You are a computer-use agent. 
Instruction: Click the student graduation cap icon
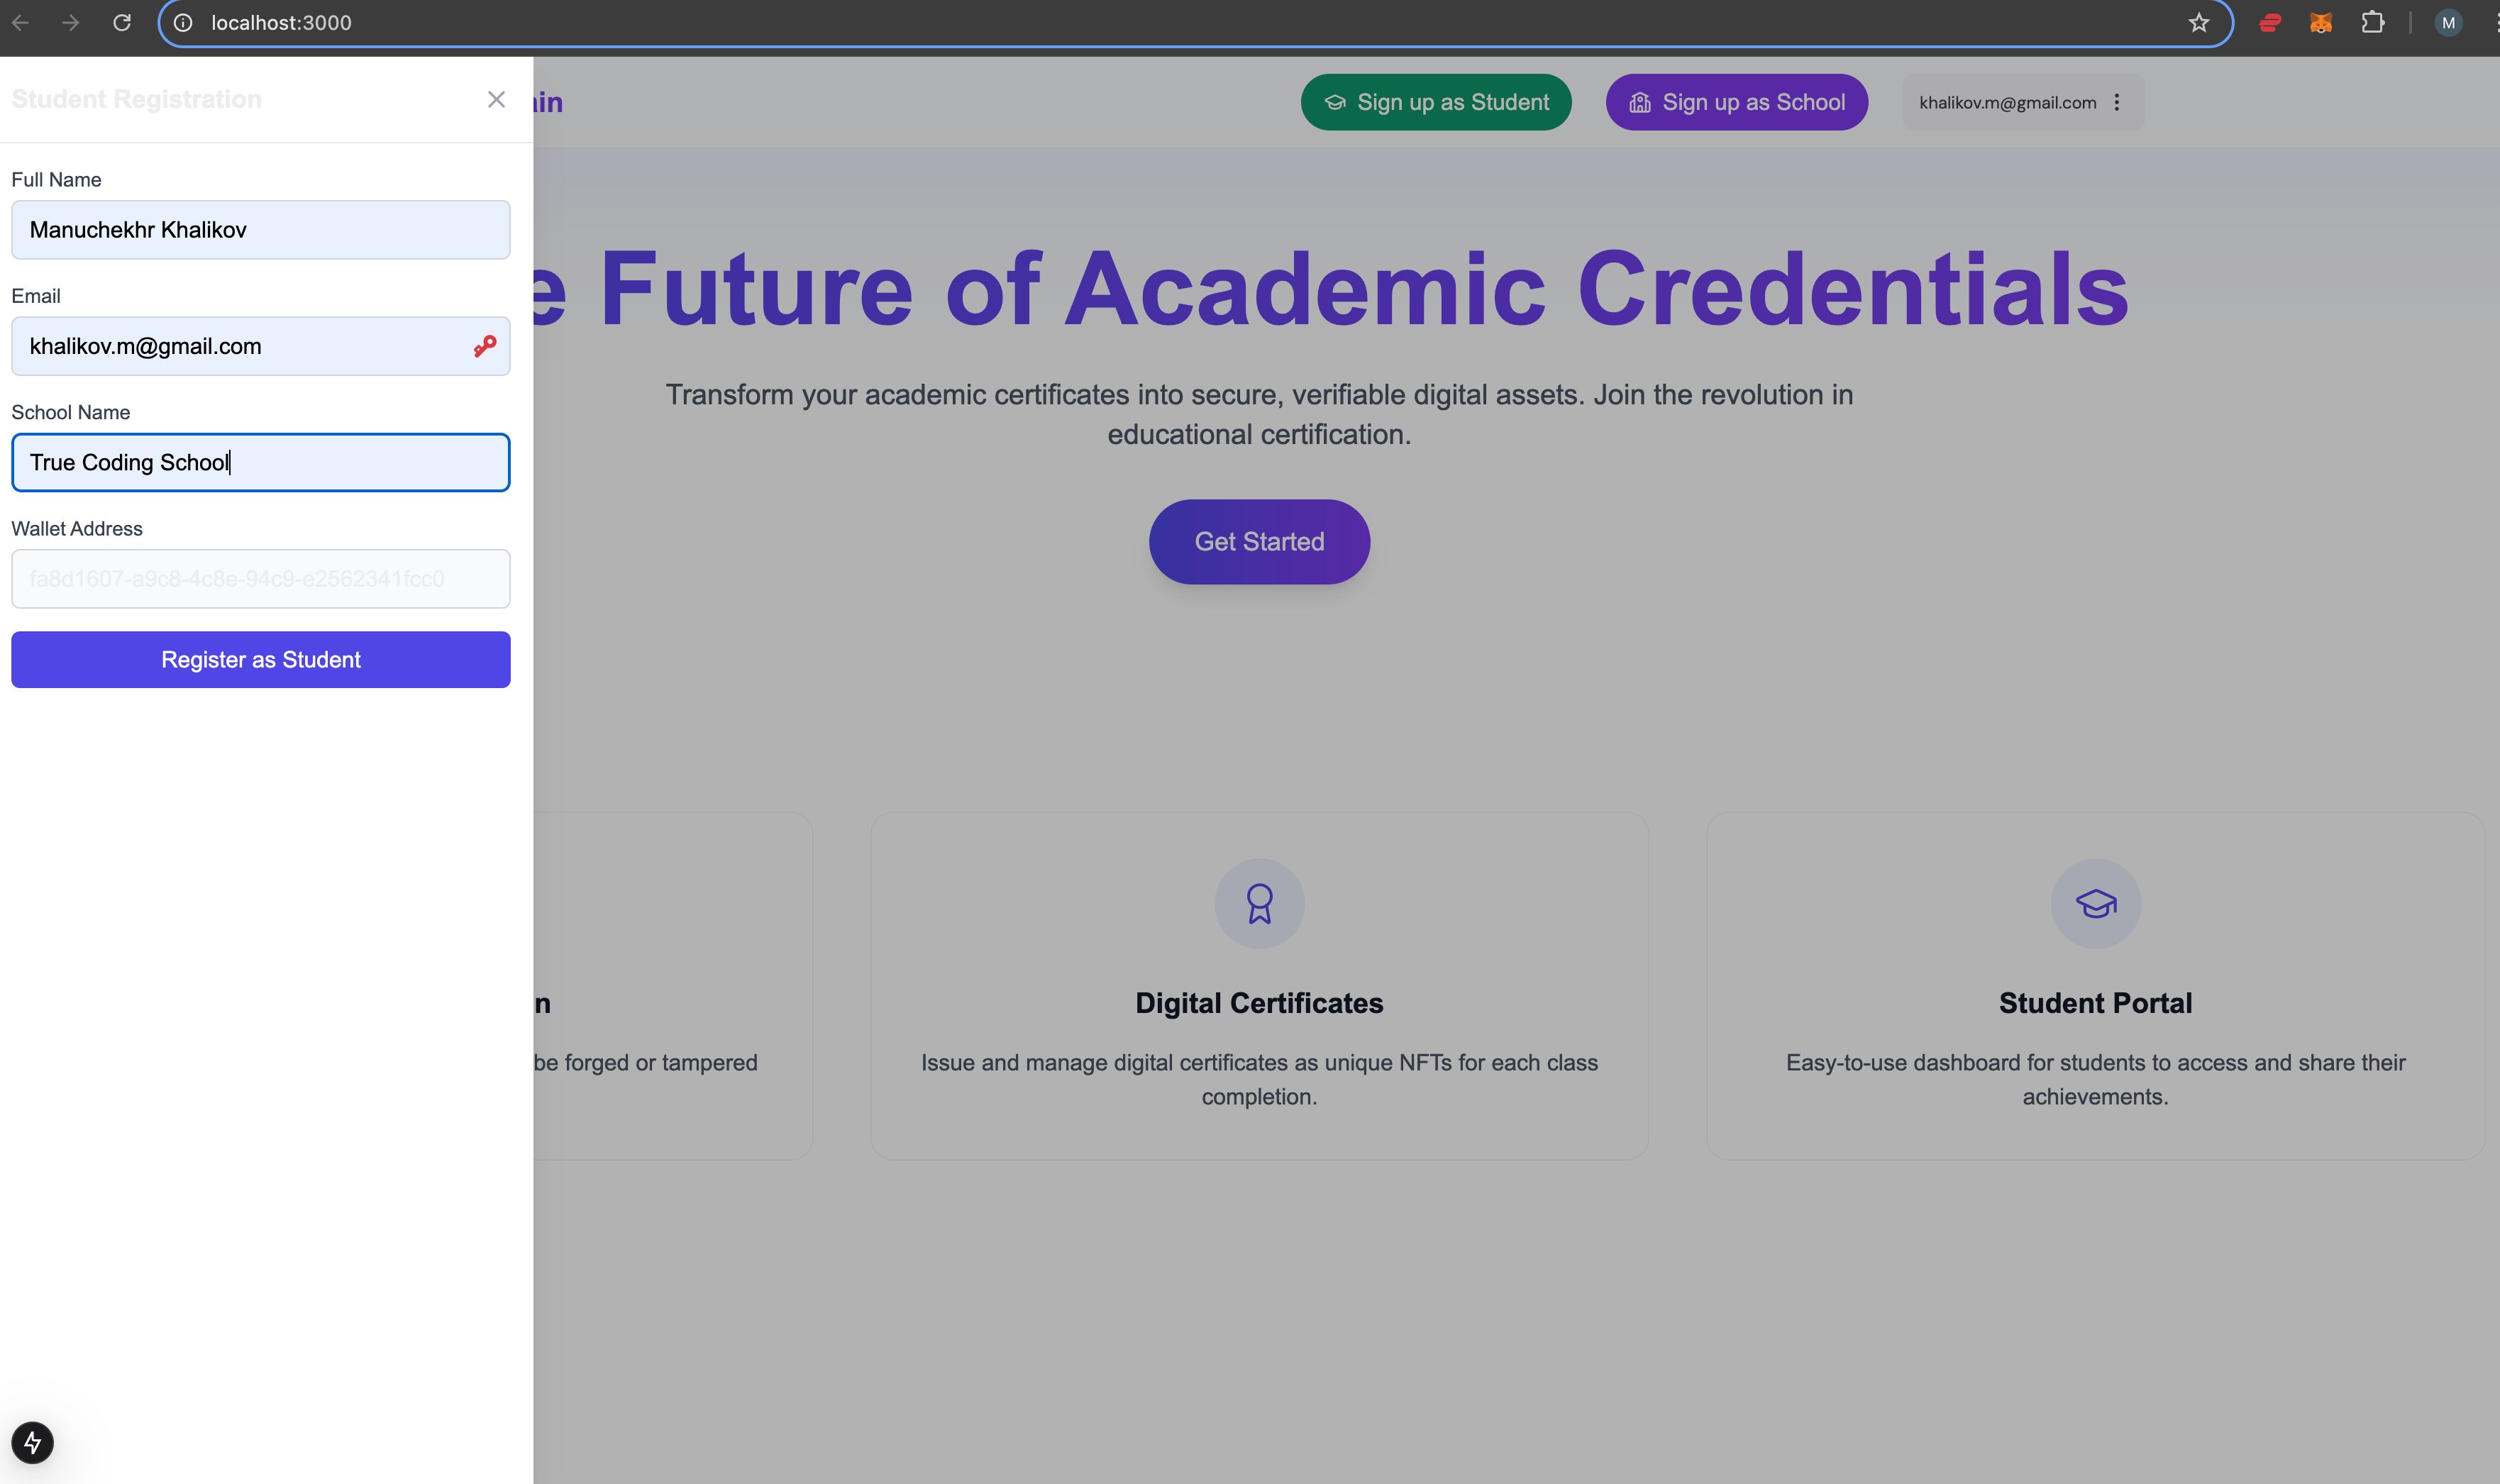click(x=2096, y=903)
